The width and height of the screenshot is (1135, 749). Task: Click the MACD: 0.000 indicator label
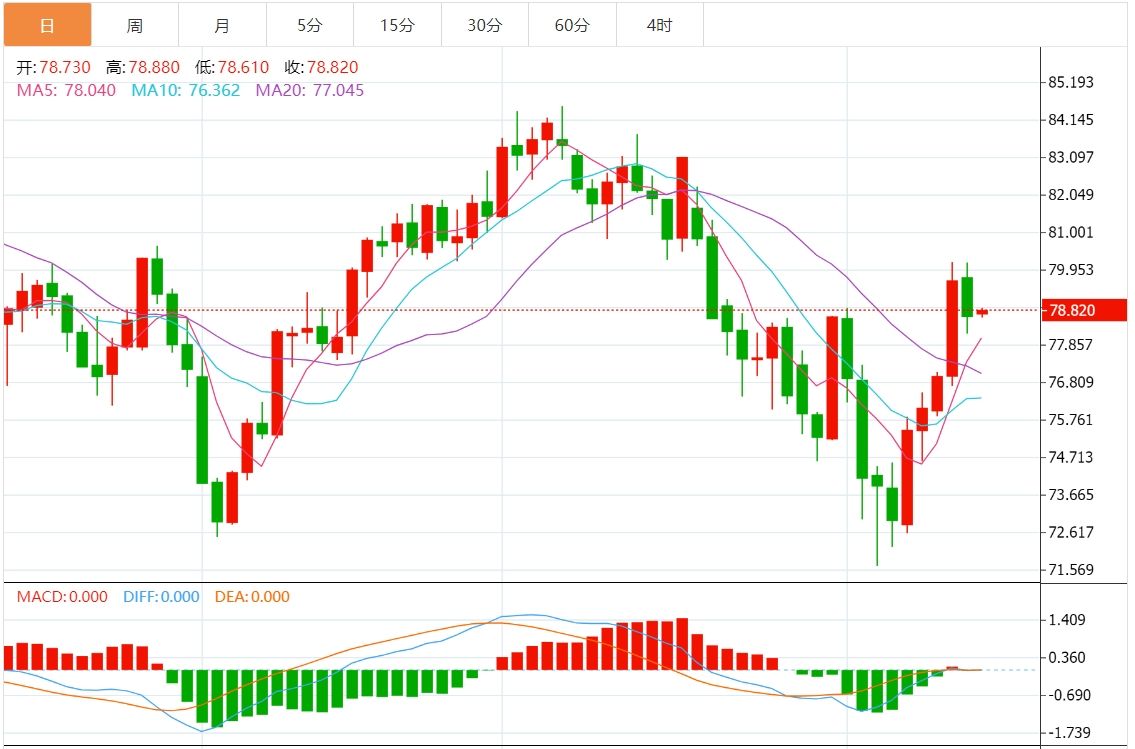[x=62, y=597]
